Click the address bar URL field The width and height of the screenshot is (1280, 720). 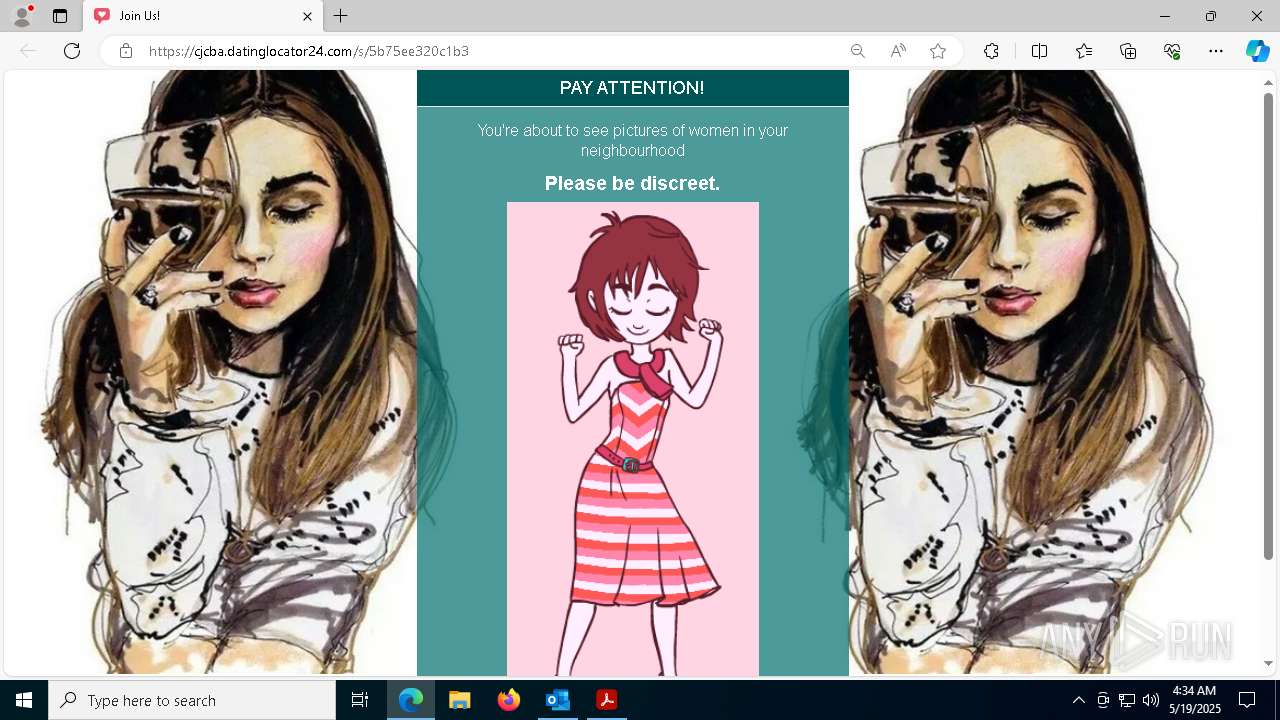click(490, 51)
